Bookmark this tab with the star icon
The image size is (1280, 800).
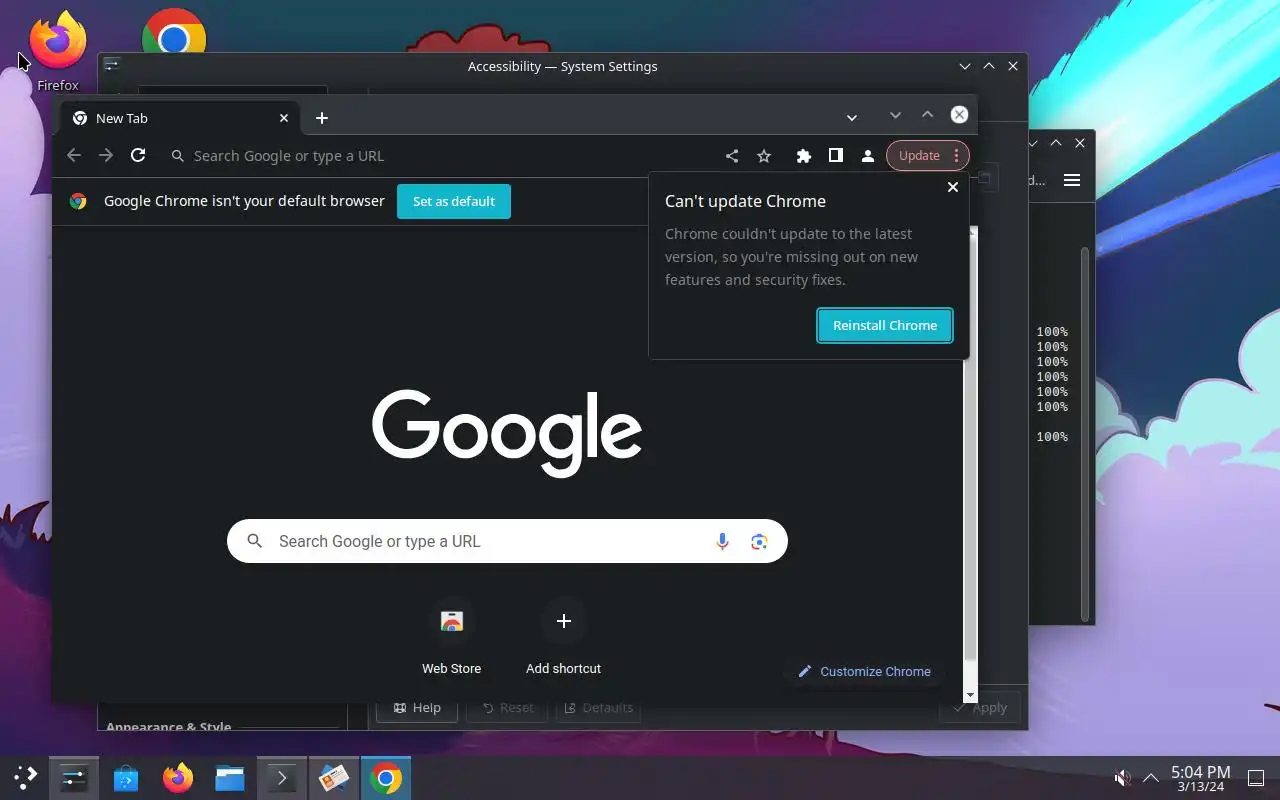(764, 156)
